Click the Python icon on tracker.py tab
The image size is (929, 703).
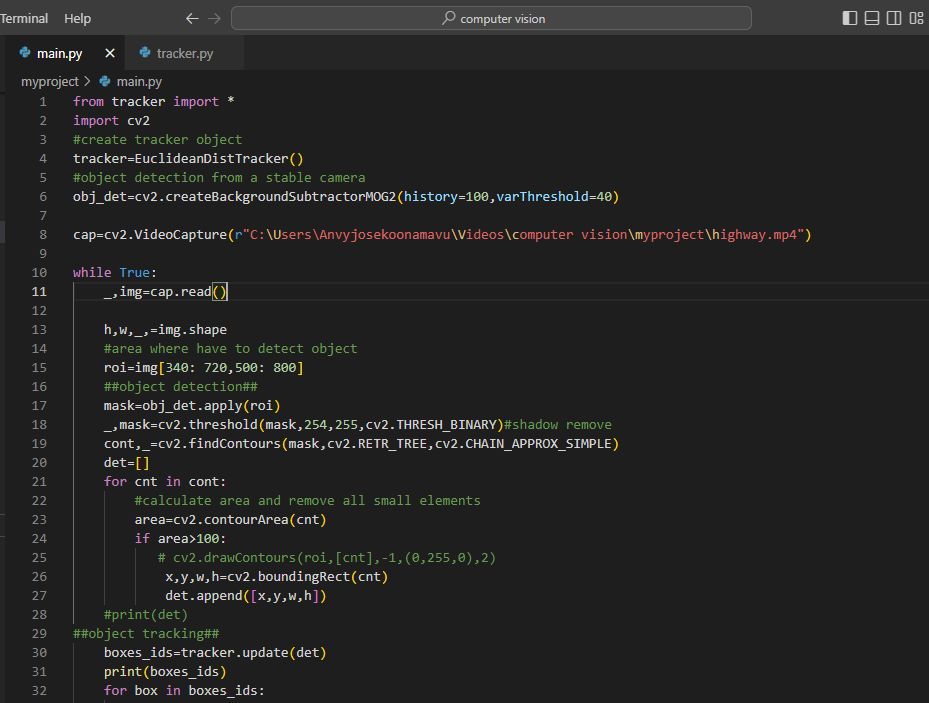click(x=145, y=53)
